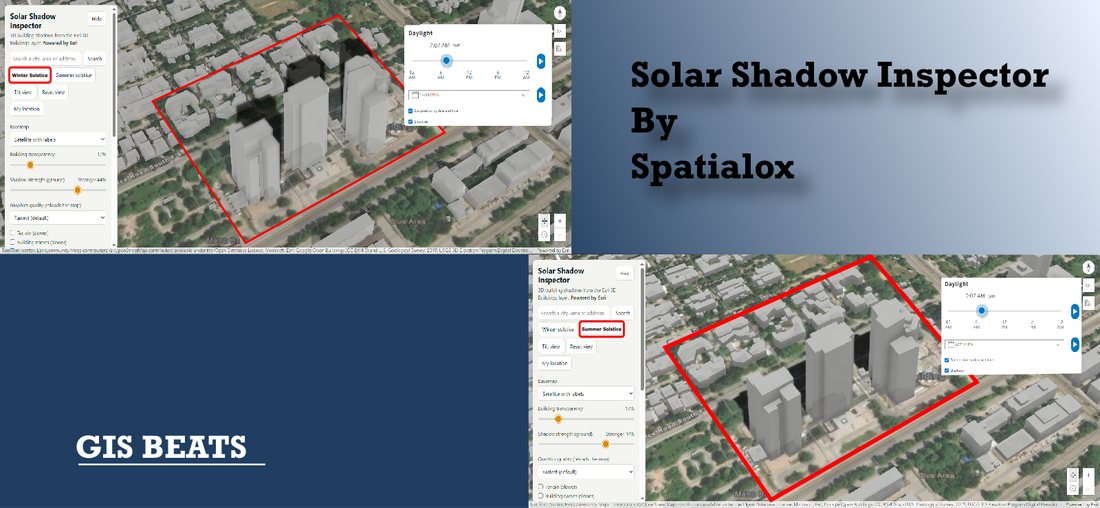Click the time slider handle in upper Daylight widget
Screen dimensions: 1100x508
point(446,61)
